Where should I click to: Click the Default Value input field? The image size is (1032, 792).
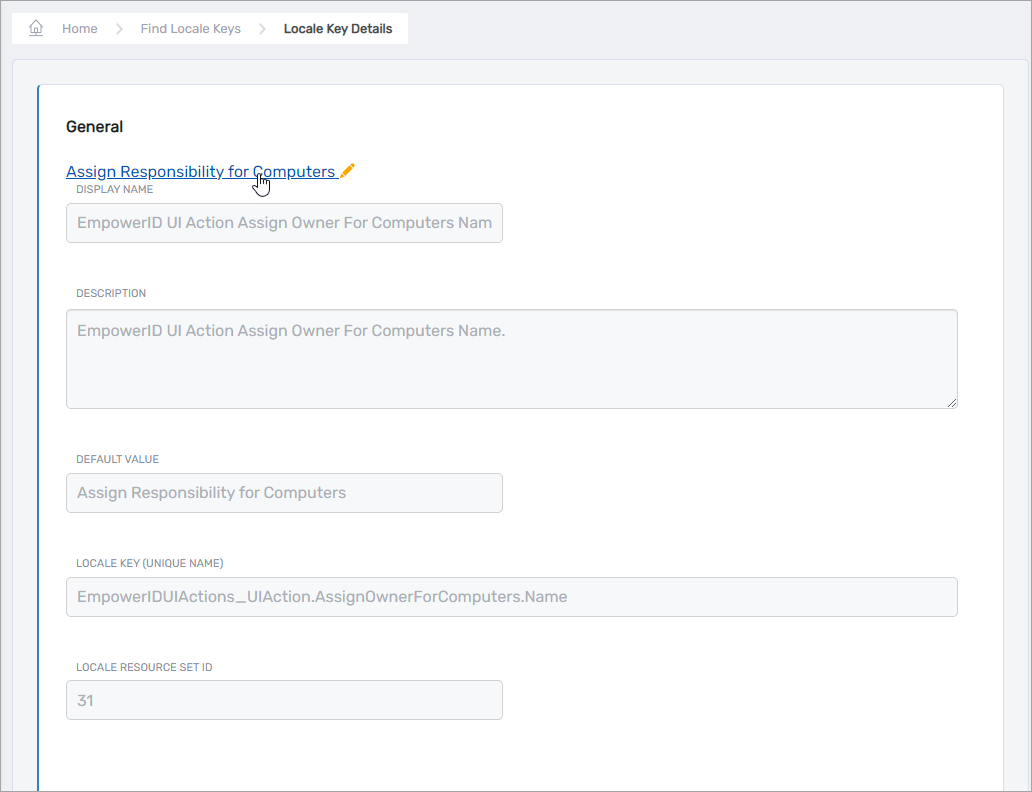pyautogui.click(x=284, y=493)
